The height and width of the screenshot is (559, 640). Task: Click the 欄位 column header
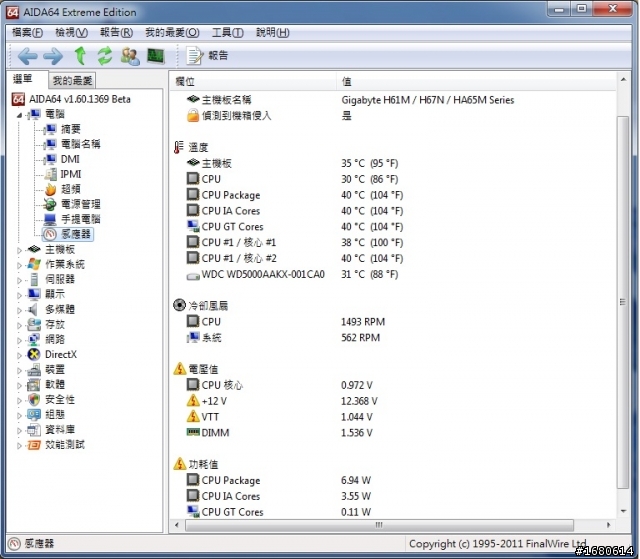(253, 82)
